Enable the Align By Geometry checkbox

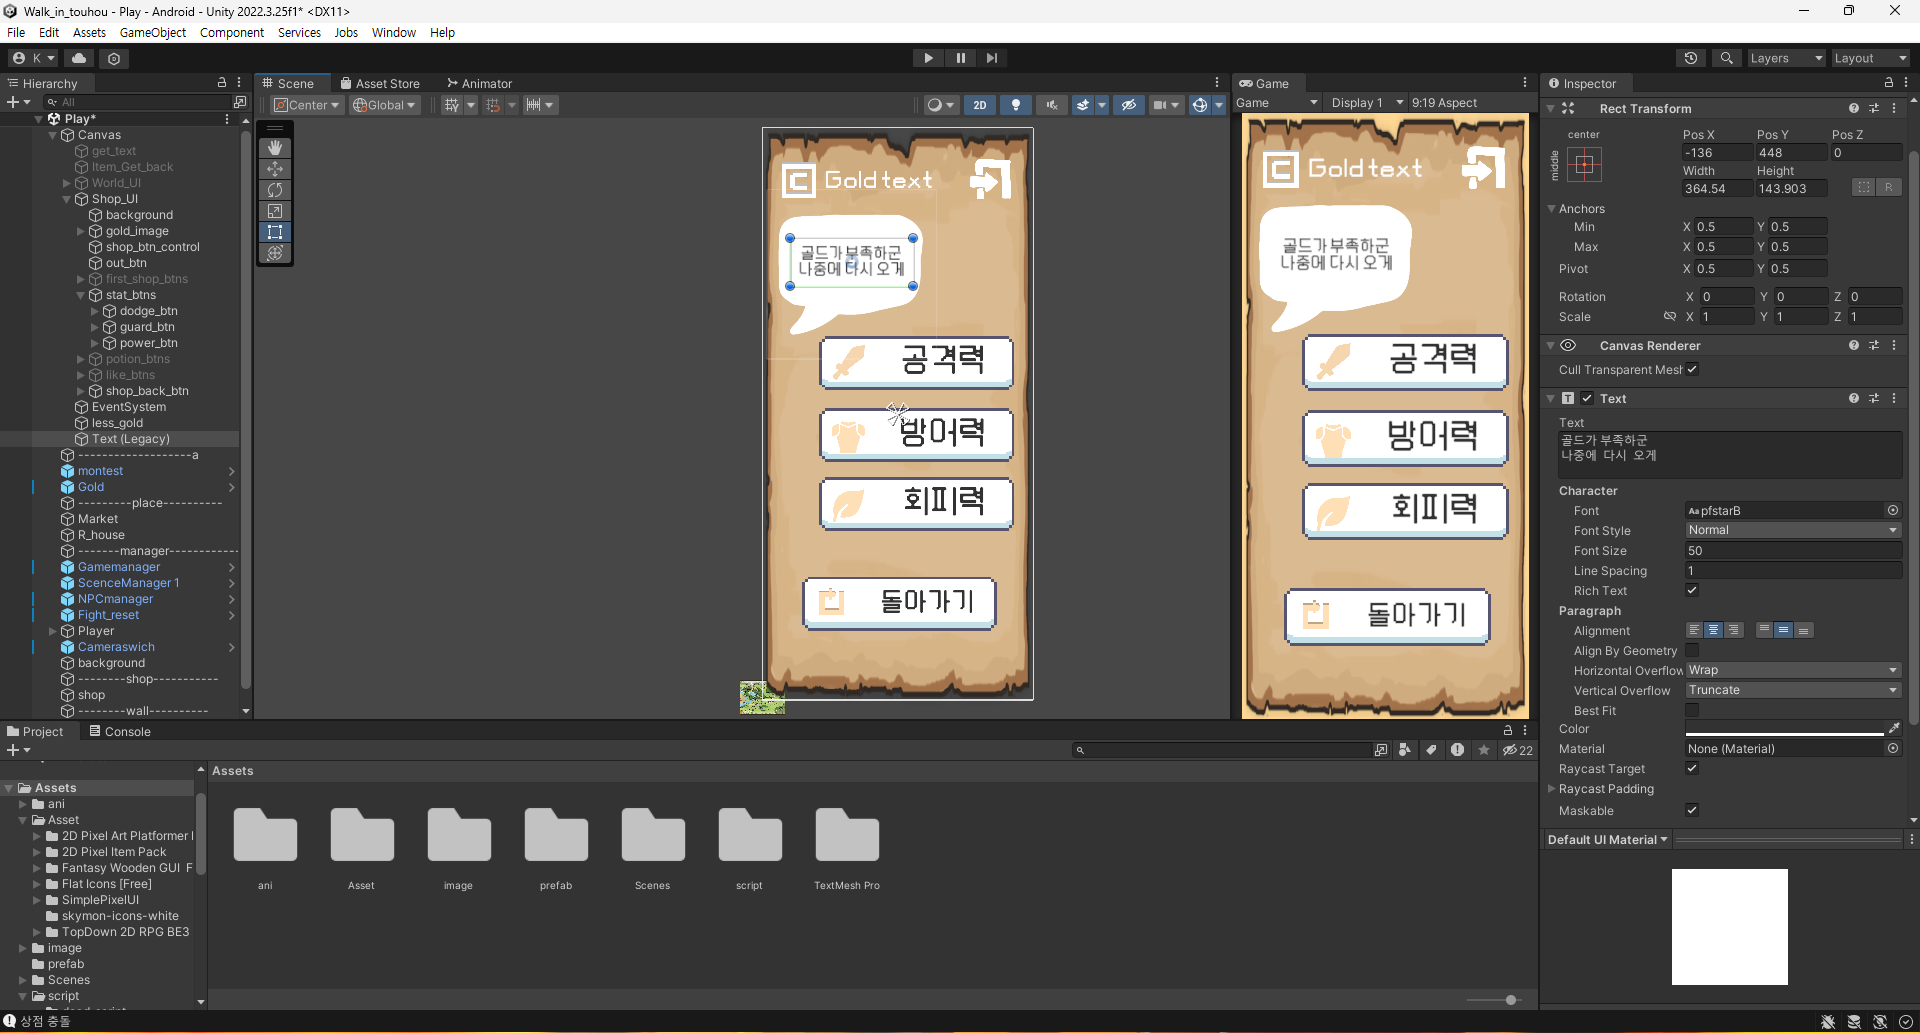click(x=1692, y=650)
